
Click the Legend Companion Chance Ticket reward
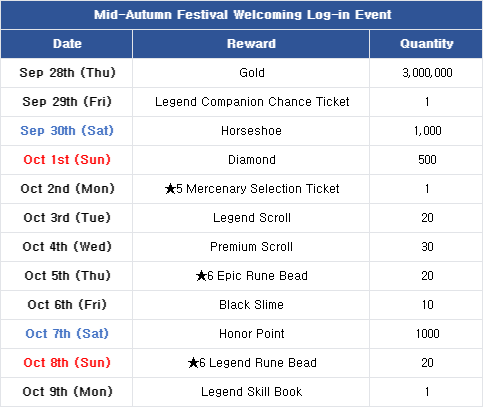point(252,102)
